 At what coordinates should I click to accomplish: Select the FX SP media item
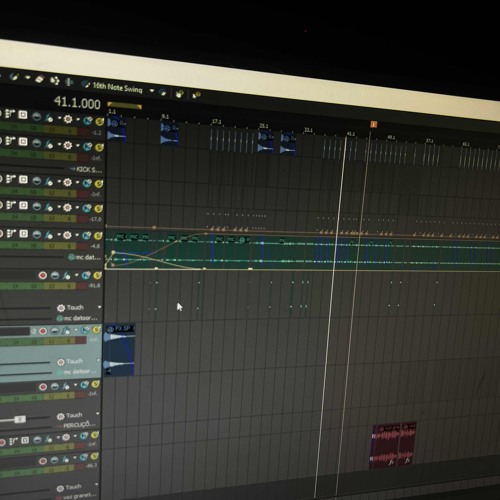tap(120, 349)
